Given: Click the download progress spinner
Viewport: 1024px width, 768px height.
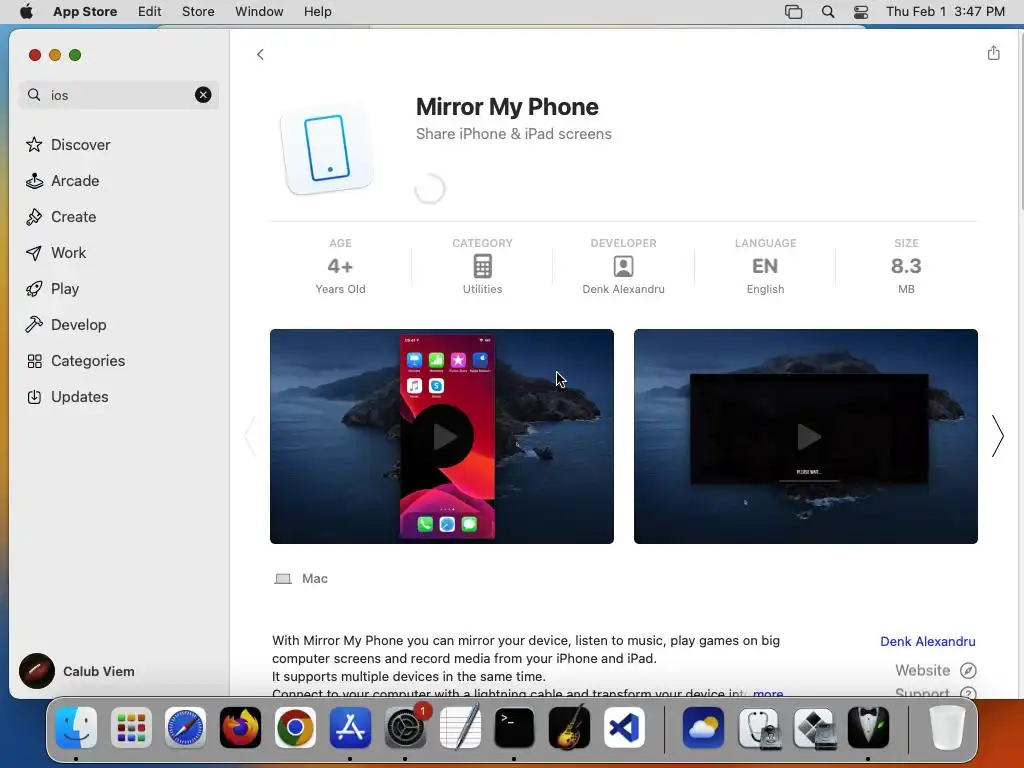Looking at the screenshot, I should click(430, 189).
